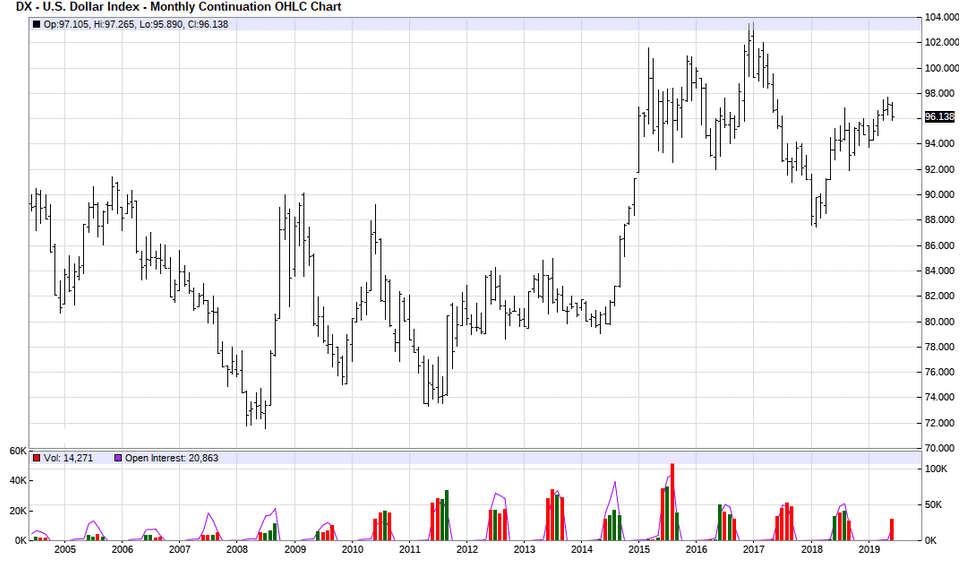The height and width of the screenshot is (563, 963).
Task: Click the 102.000 price axis label
Action: tap(942, 42)
